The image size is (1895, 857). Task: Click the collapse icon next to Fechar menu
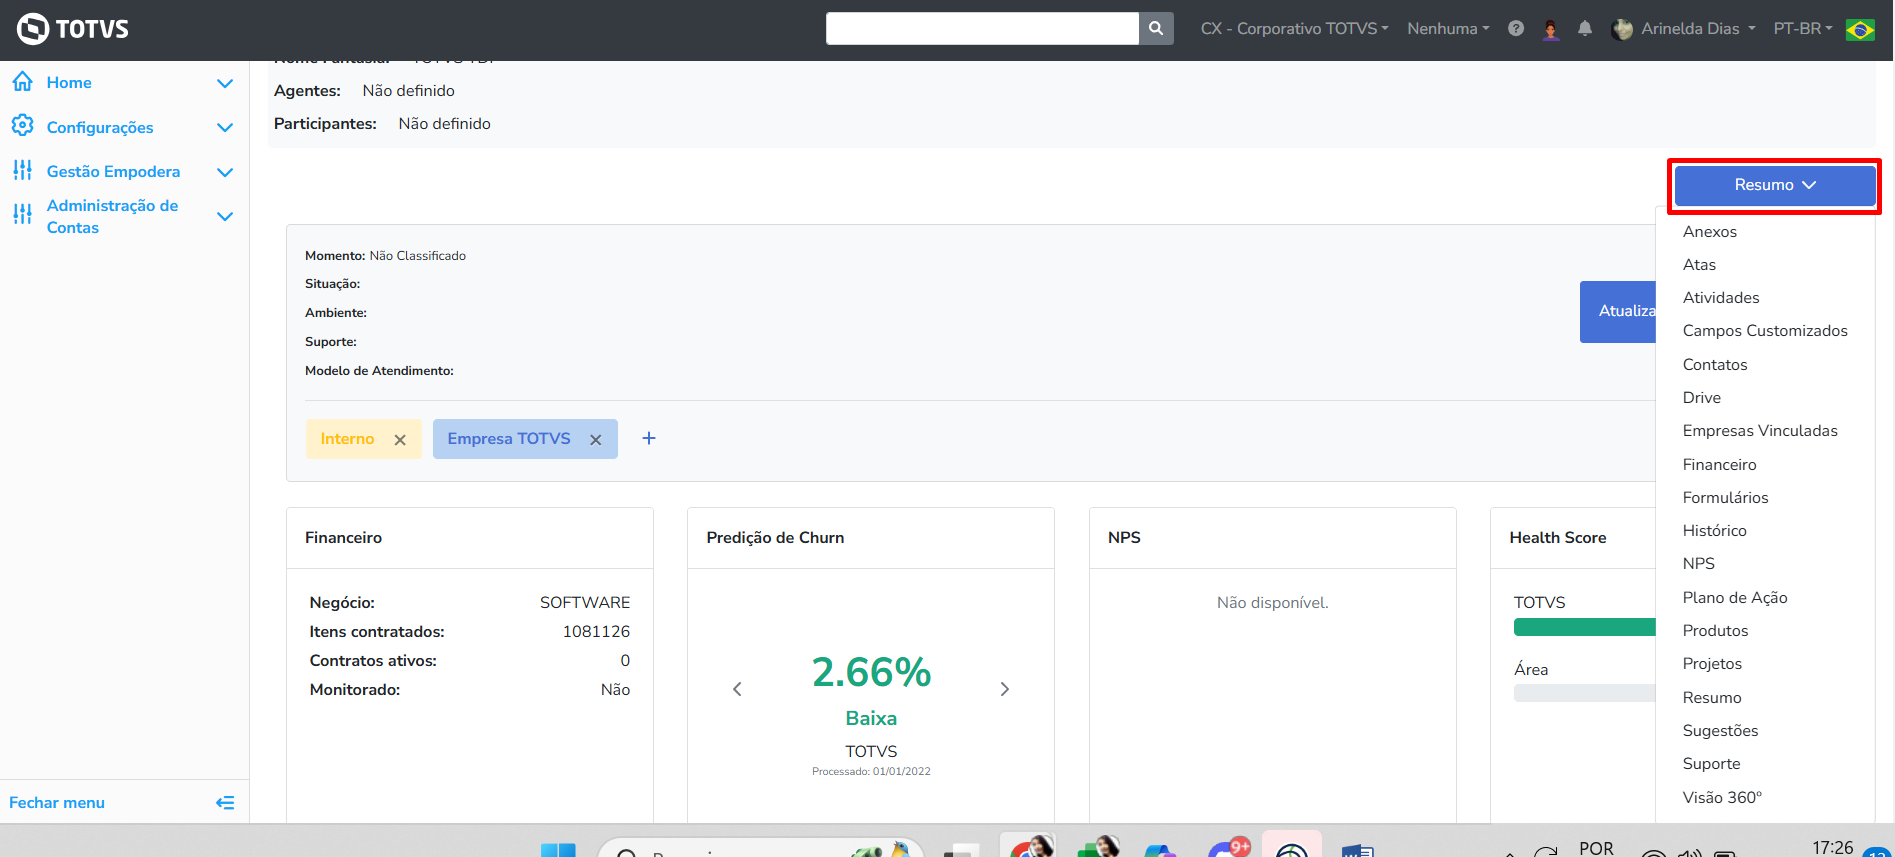[x=225, y=802]
